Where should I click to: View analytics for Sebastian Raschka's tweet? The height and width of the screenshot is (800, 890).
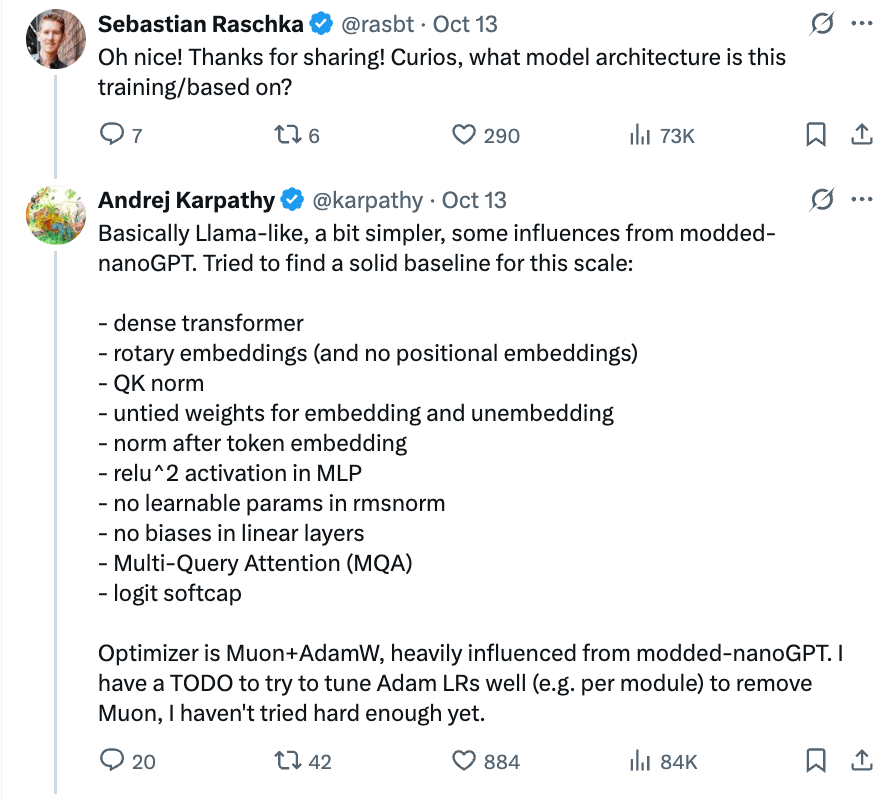click(640, 134)
